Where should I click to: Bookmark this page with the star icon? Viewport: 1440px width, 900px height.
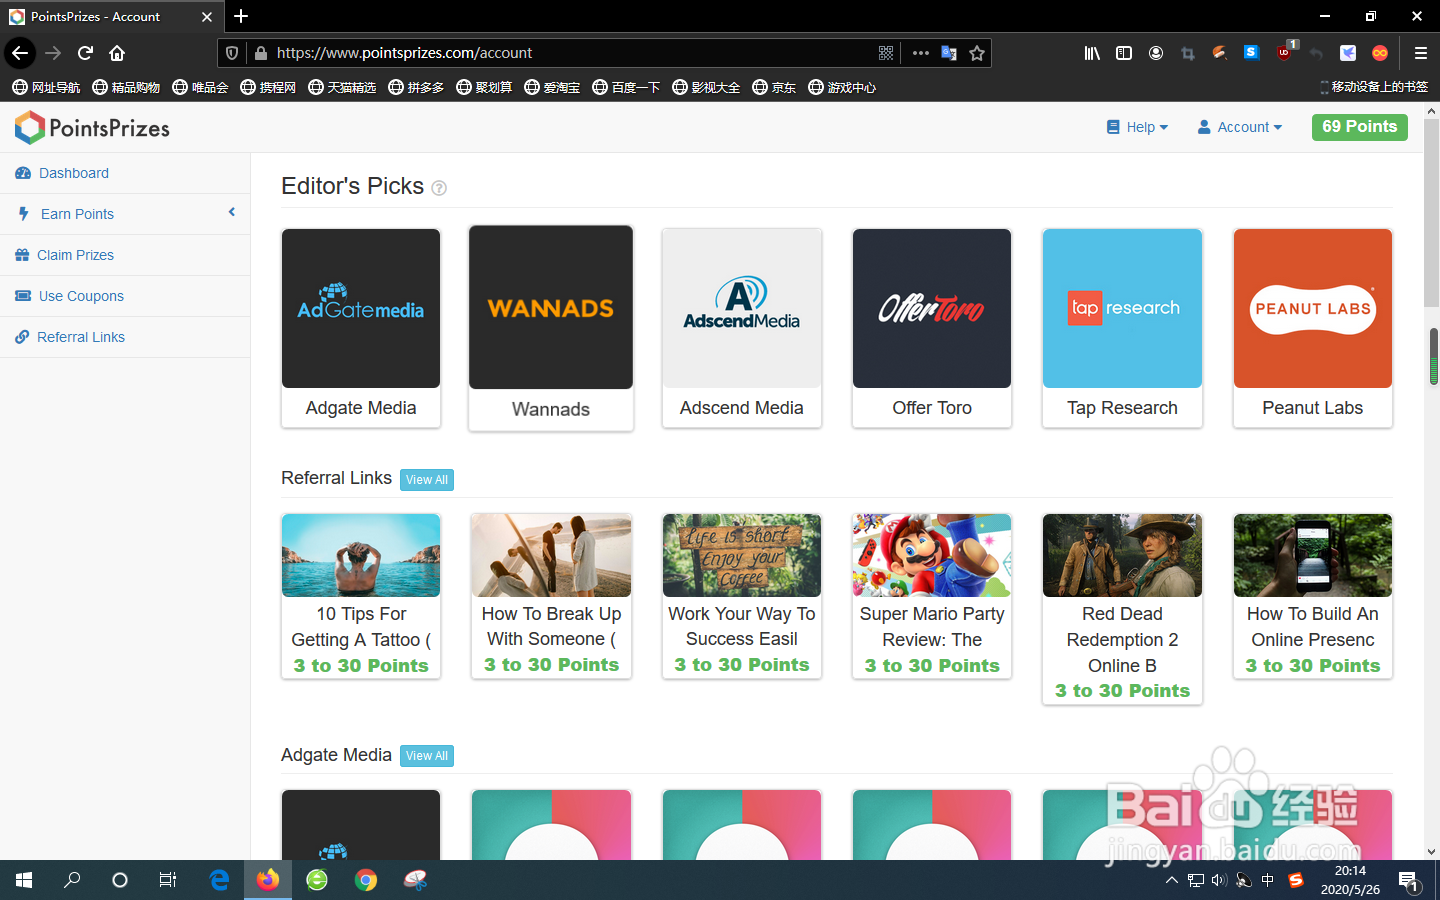[977, 53]
